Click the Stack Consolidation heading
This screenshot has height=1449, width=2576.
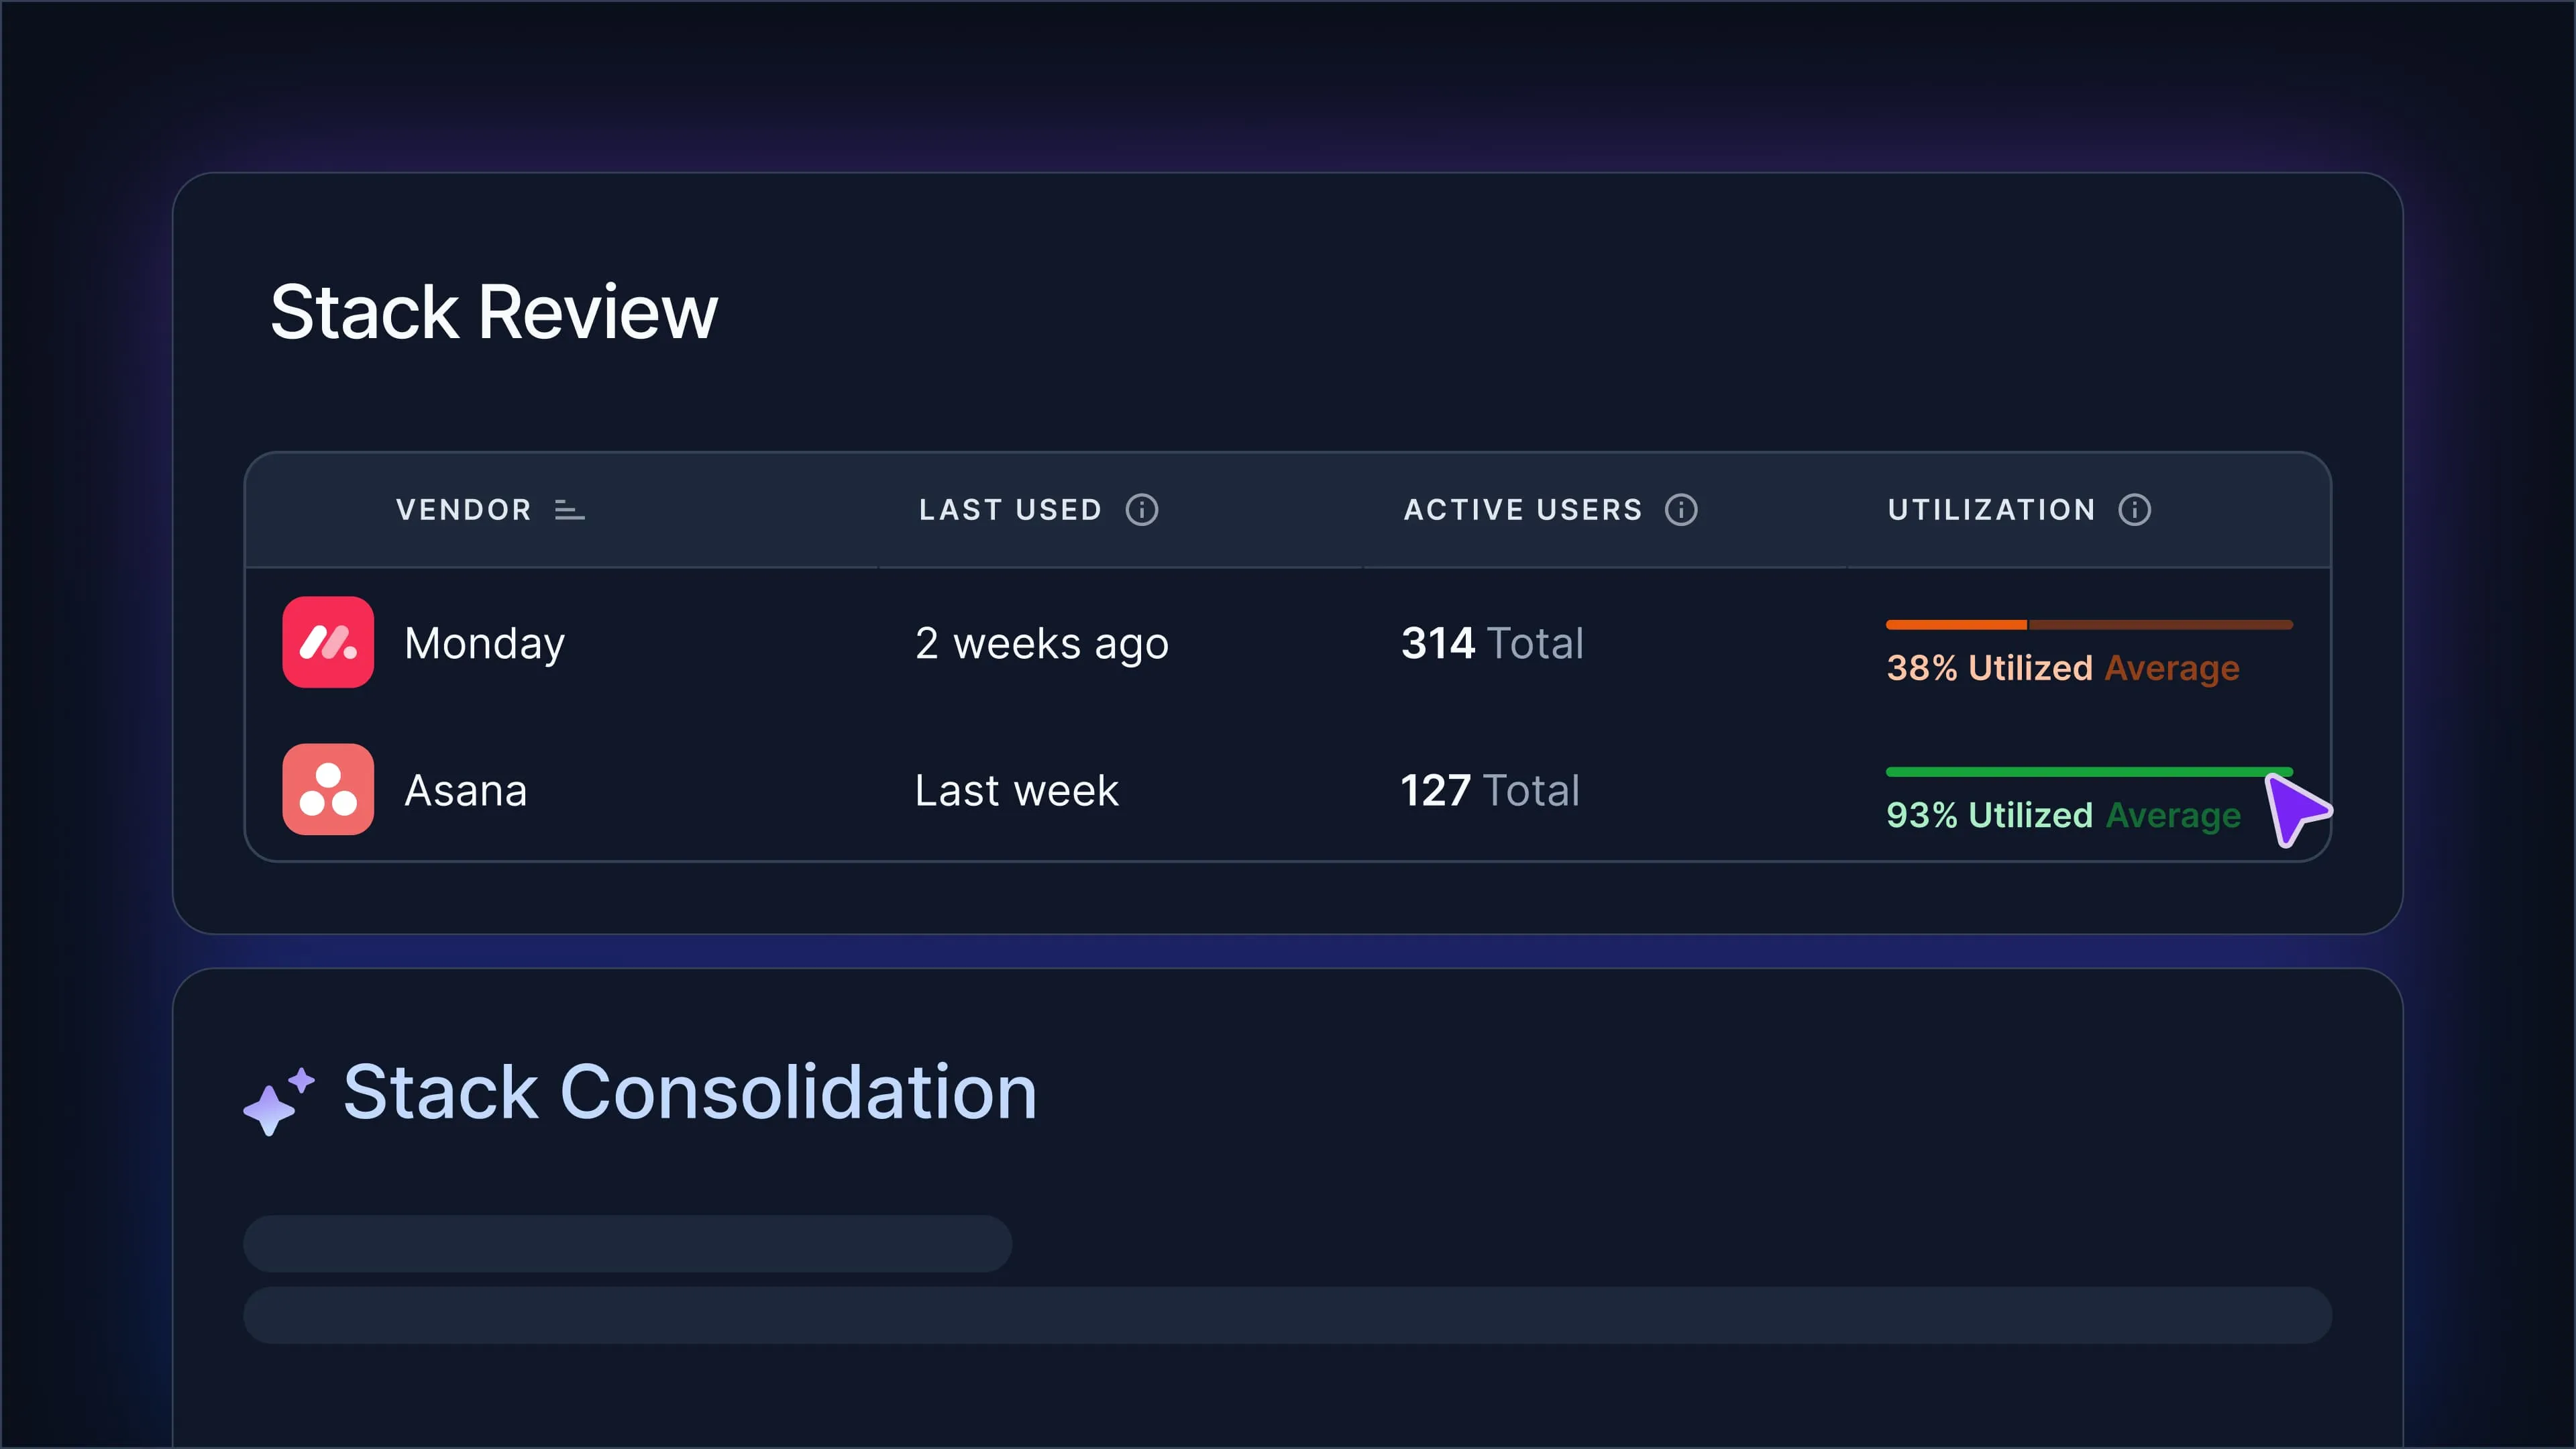[690, 1092]
